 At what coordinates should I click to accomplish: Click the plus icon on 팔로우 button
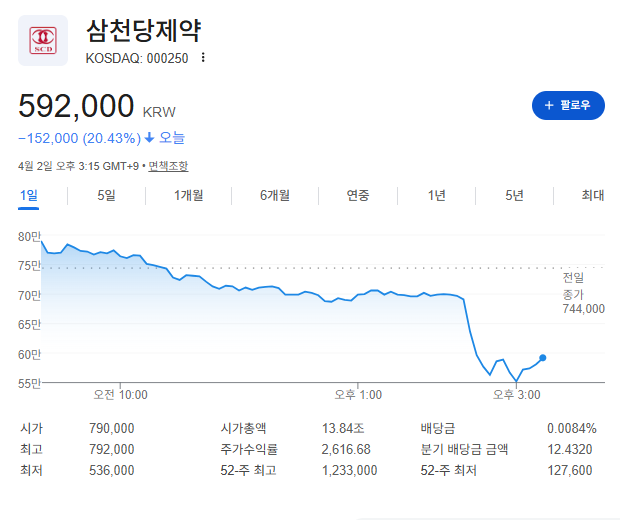pyautogui.click(x=548, y=105)
